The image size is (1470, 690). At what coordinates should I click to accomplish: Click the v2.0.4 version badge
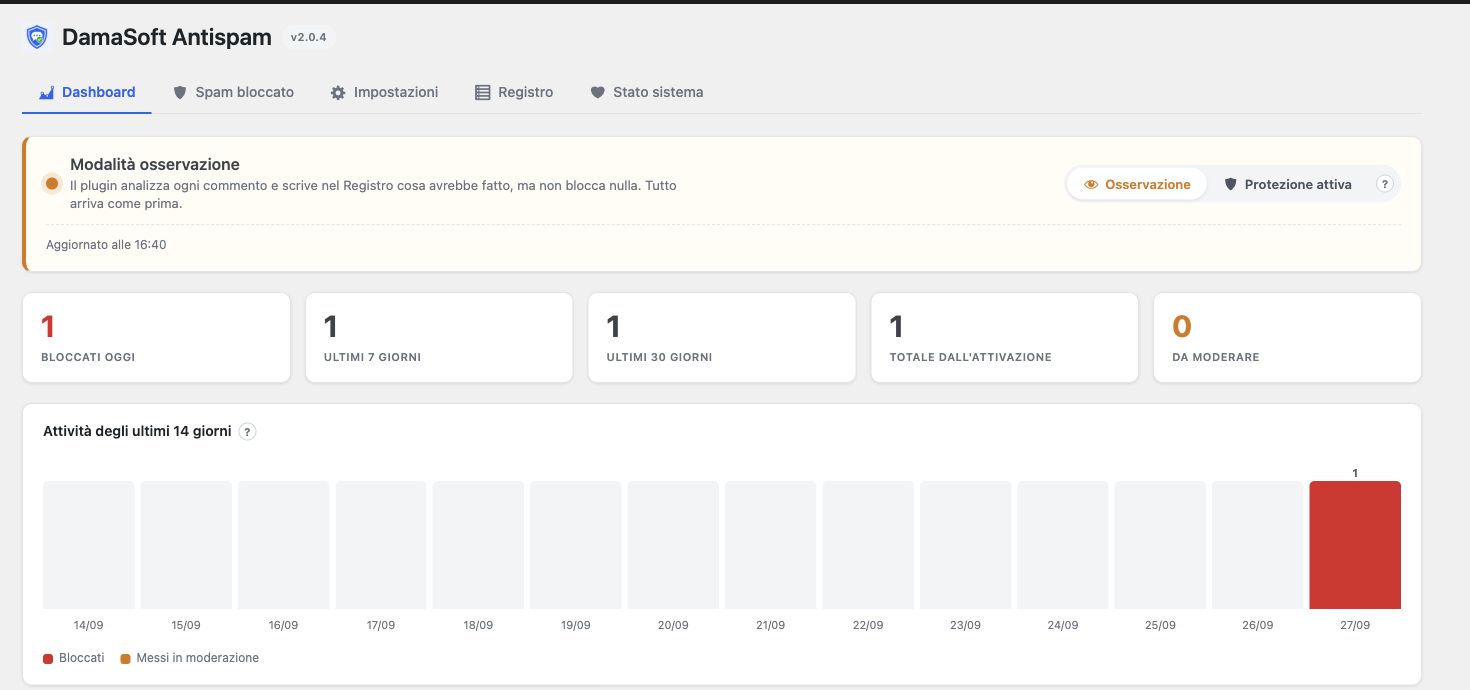click(x=308, y=37)
